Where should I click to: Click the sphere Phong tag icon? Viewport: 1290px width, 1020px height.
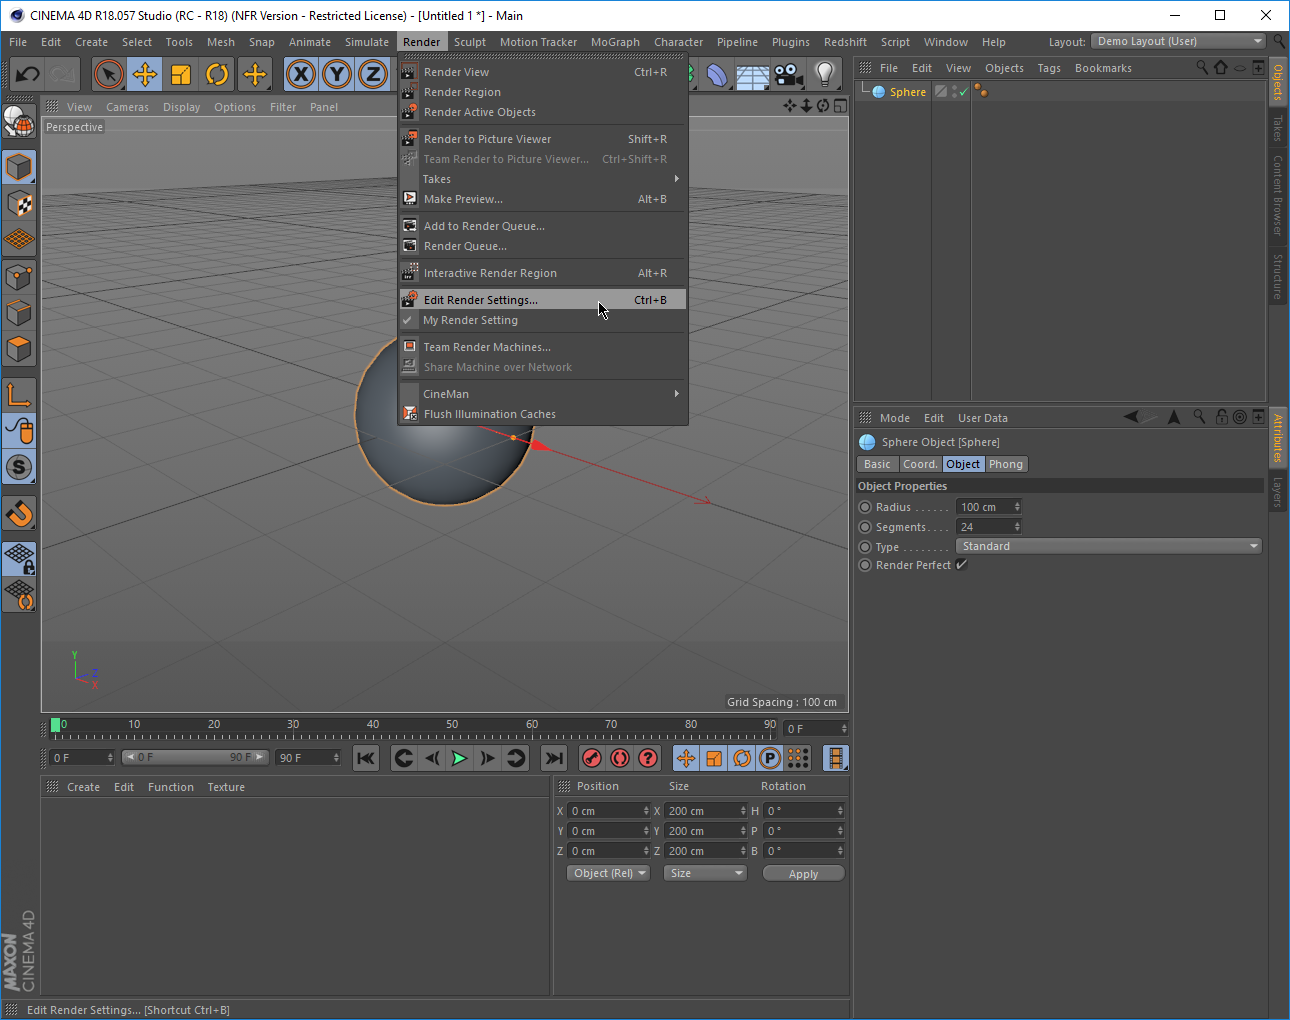981,92
